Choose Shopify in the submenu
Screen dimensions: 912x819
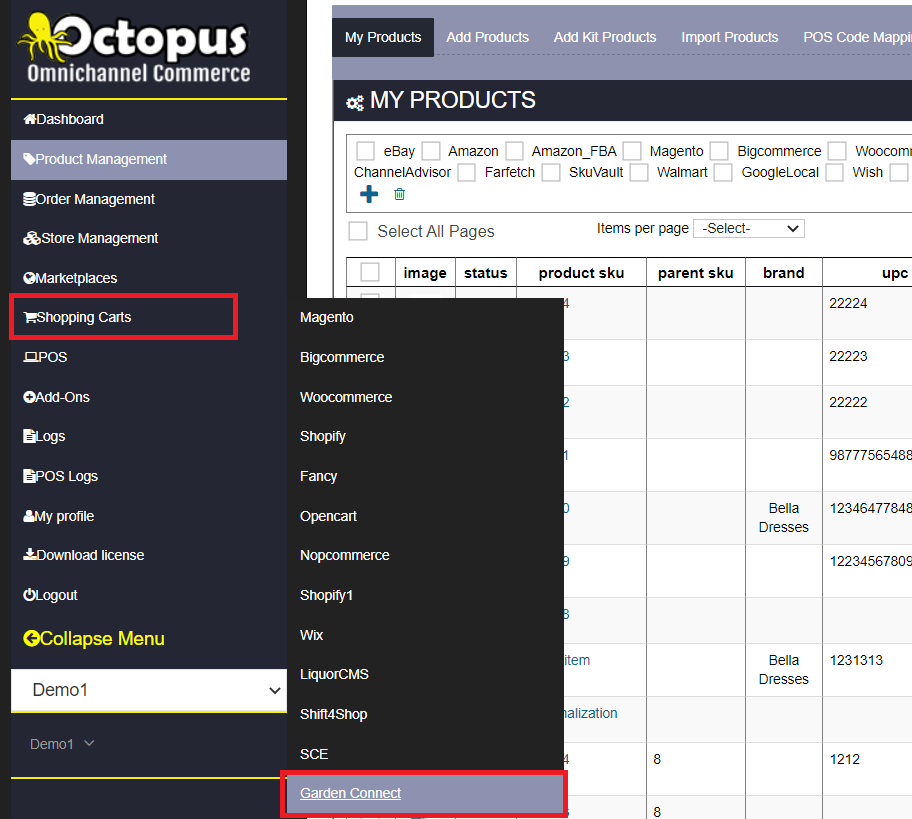(323, 436)
